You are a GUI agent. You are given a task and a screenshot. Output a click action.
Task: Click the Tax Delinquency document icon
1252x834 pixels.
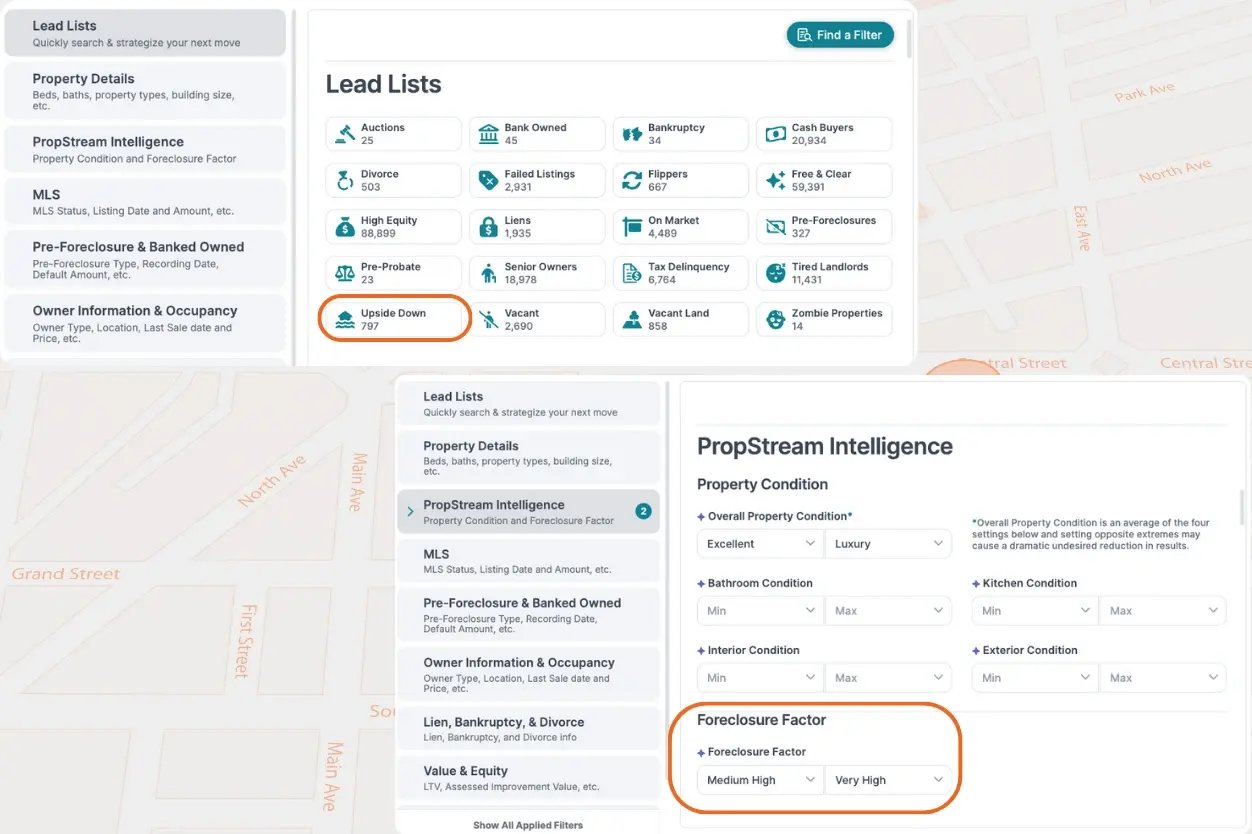632,271
